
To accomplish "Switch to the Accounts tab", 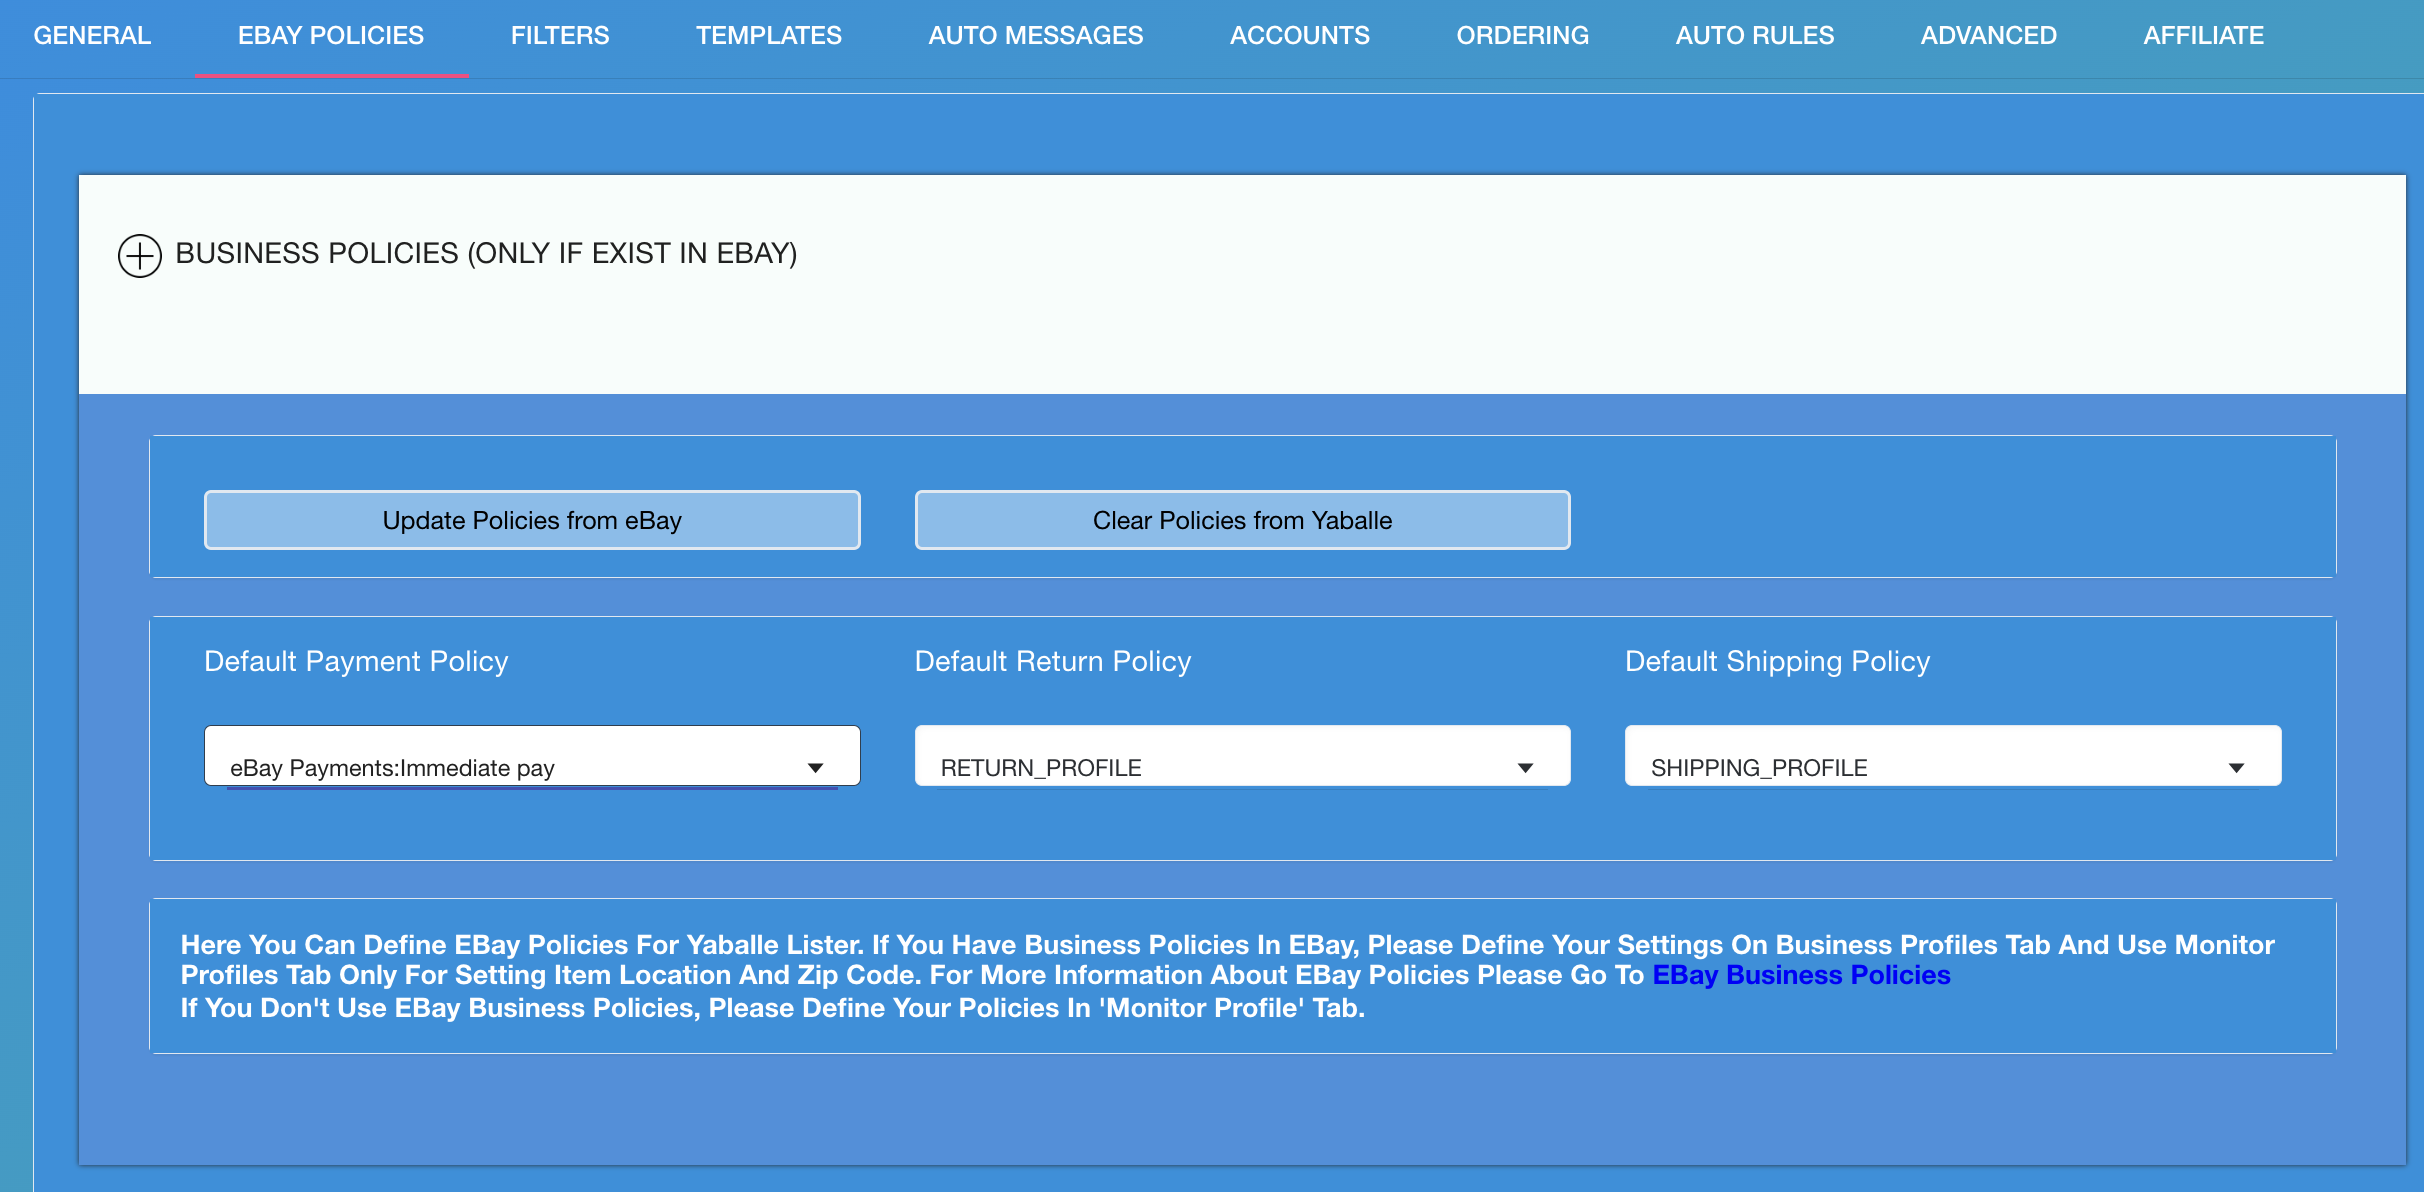I will click(1300, 36).
